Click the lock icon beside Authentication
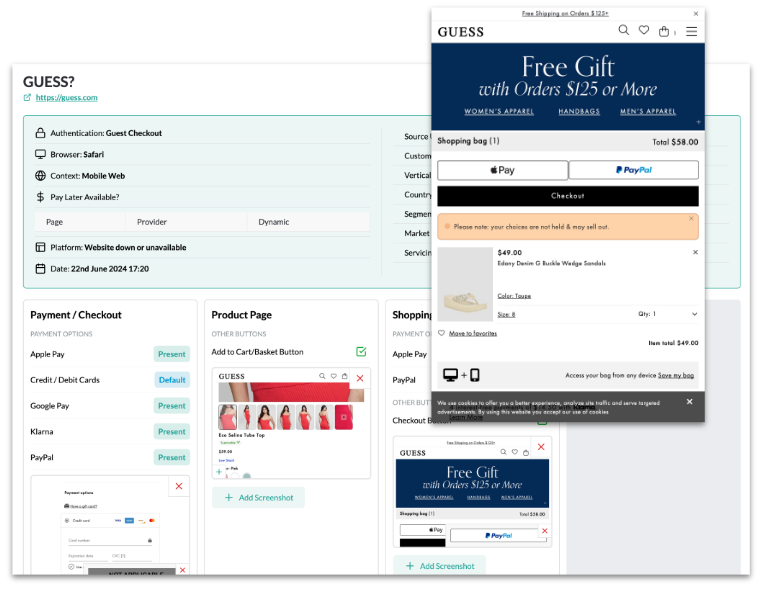This screenshot has height=590, width=767. click(x=40, y=133)
